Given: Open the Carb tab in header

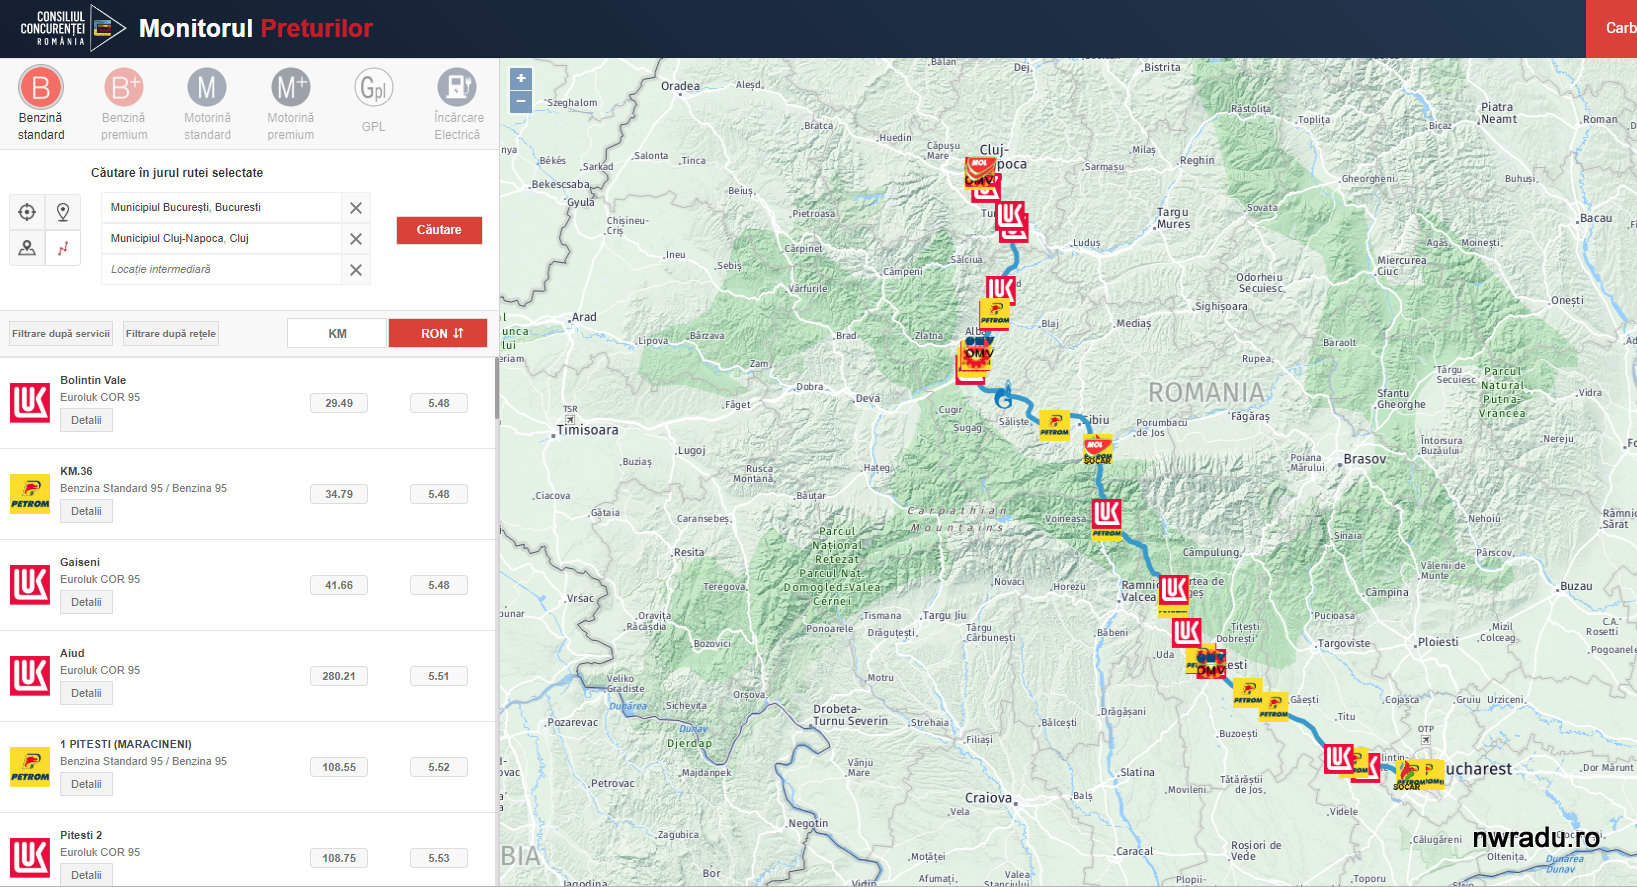Looking at the screenshot, I should [x=1612, y=28].
